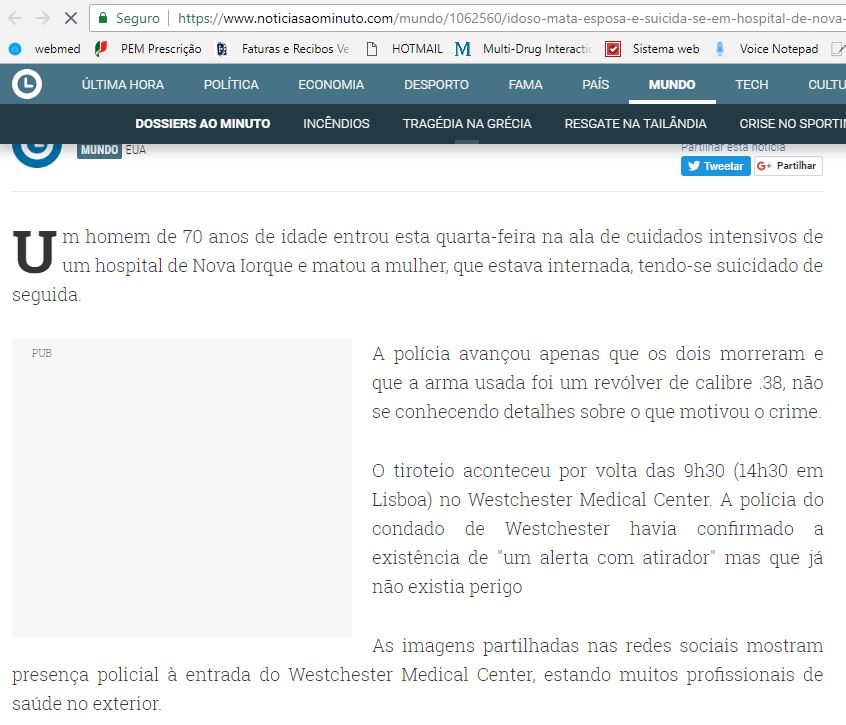
Task: Switch to the POLÍTICA section
Action: pyautogui.click(x=231, y=84)
